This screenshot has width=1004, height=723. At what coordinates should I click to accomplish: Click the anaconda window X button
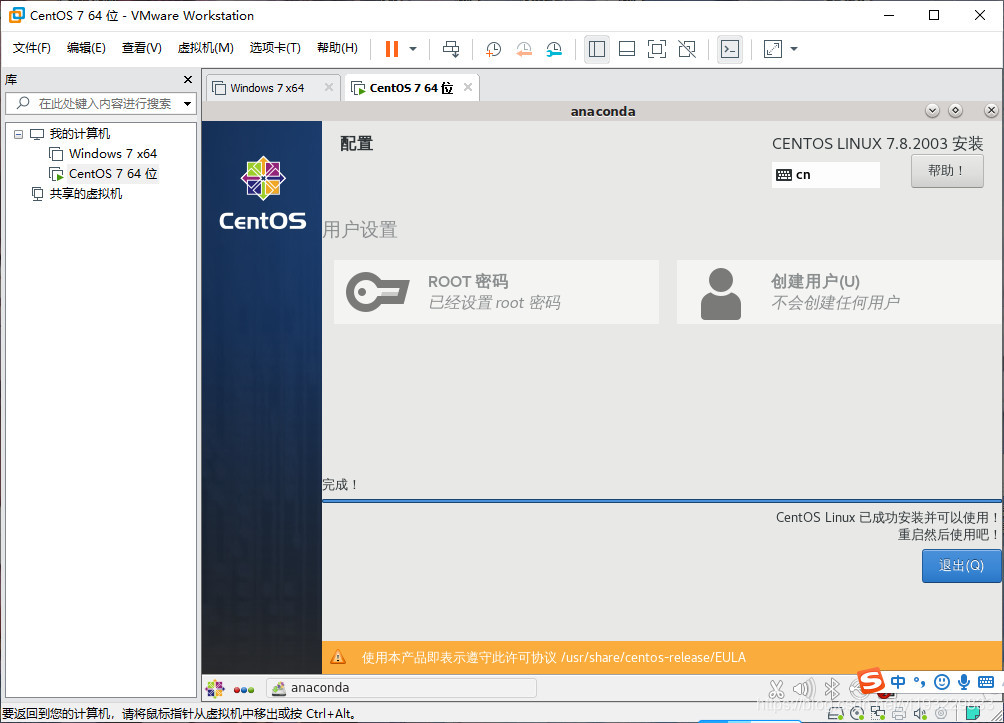click(x=991, y=111)
